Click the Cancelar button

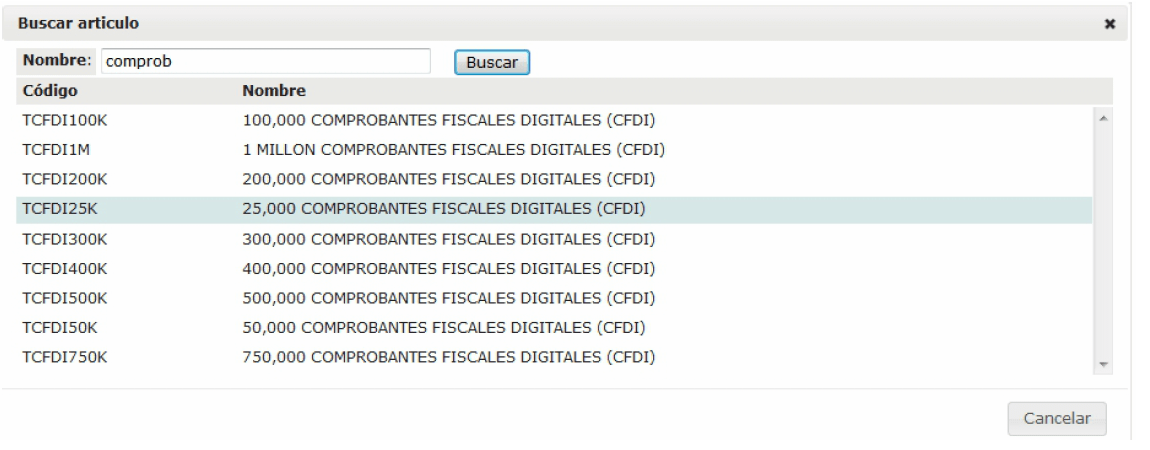(1055, 418)
